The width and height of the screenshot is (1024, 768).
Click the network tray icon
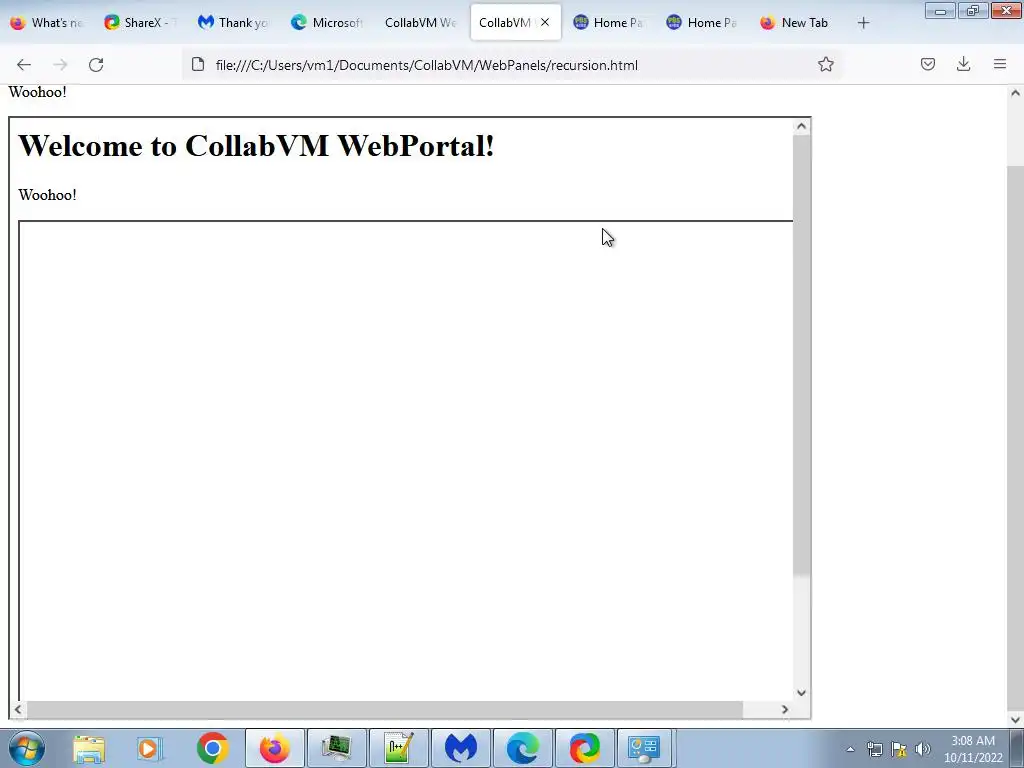tap(874, 749)
